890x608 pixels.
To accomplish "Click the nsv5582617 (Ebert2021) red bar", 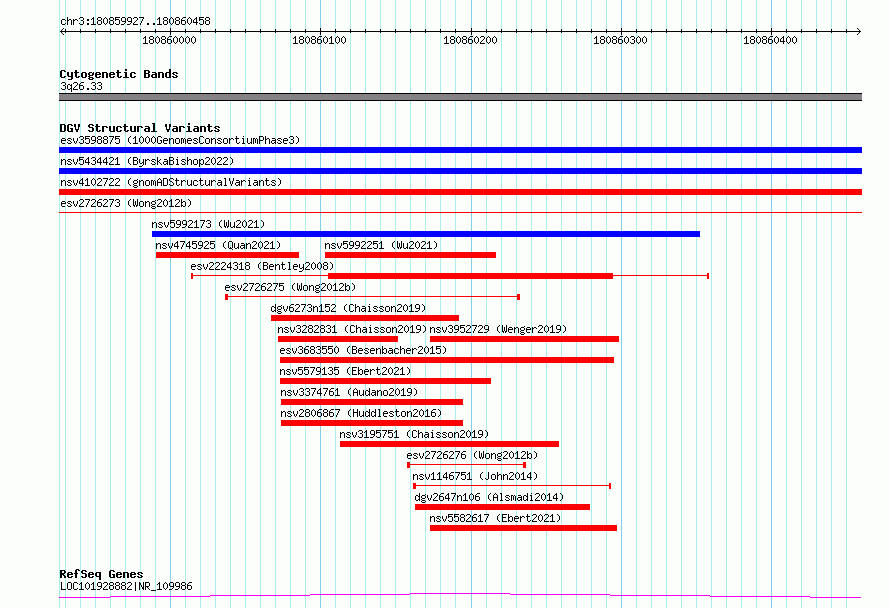I will 523,528.
